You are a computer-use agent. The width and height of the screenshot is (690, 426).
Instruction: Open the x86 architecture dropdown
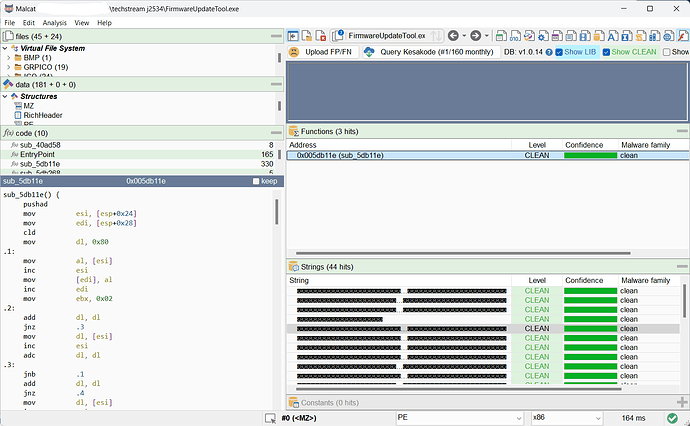coord(566,418)
